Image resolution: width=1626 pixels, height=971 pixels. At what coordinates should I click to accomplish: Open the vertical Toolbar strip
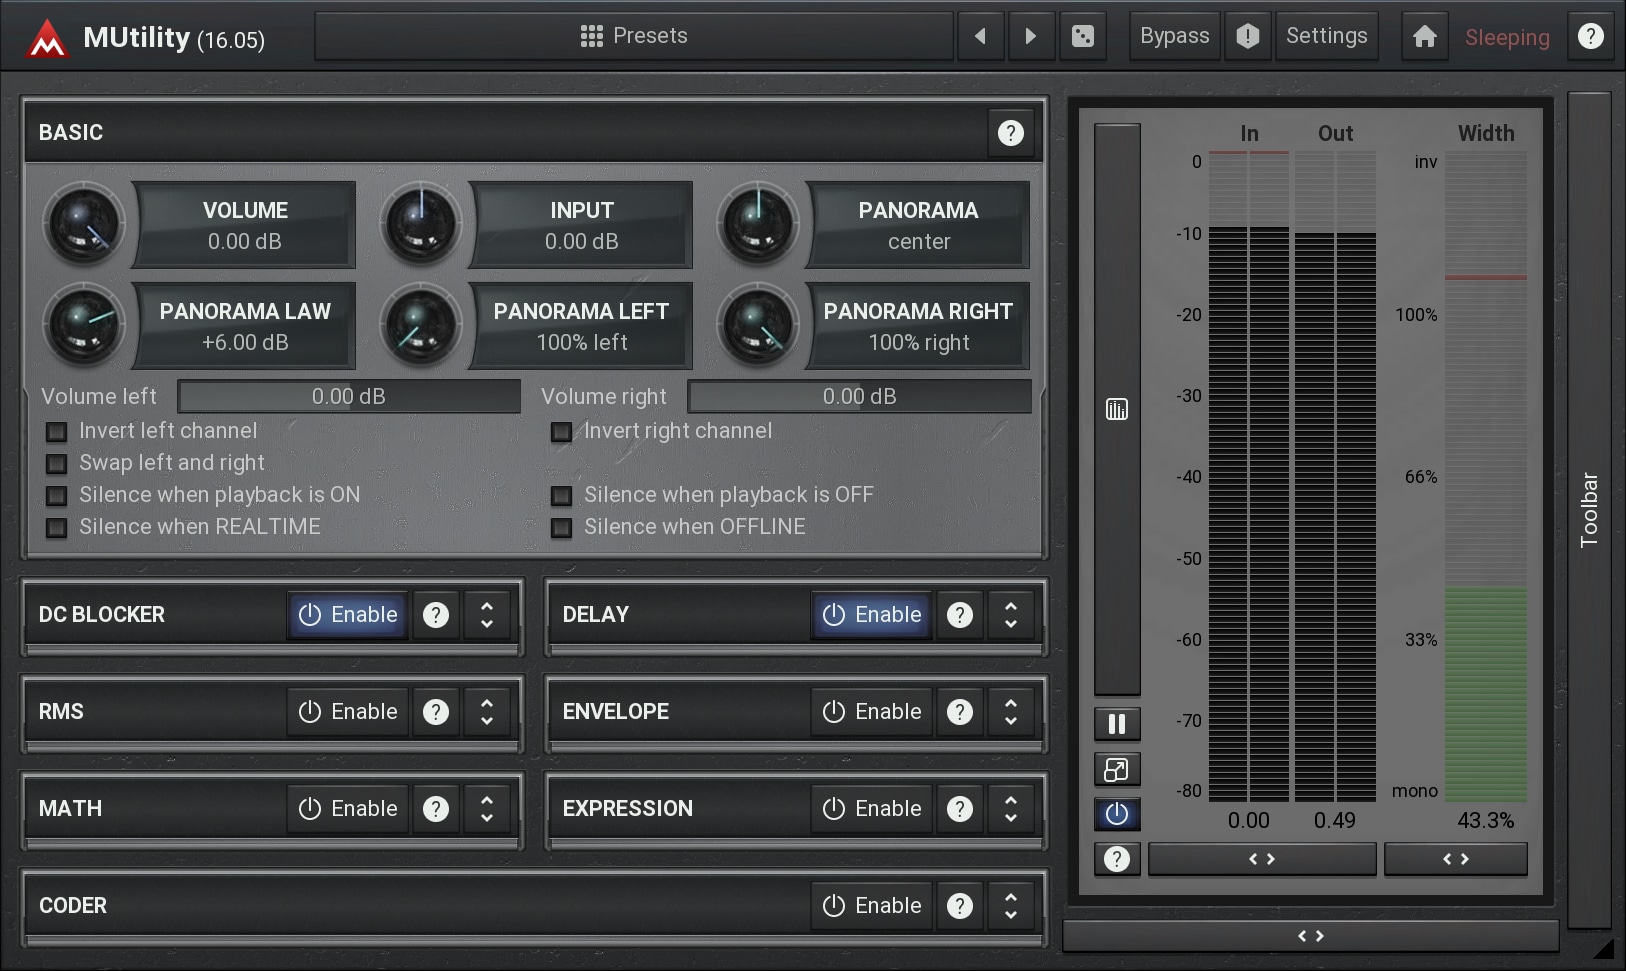(1589, 510)
